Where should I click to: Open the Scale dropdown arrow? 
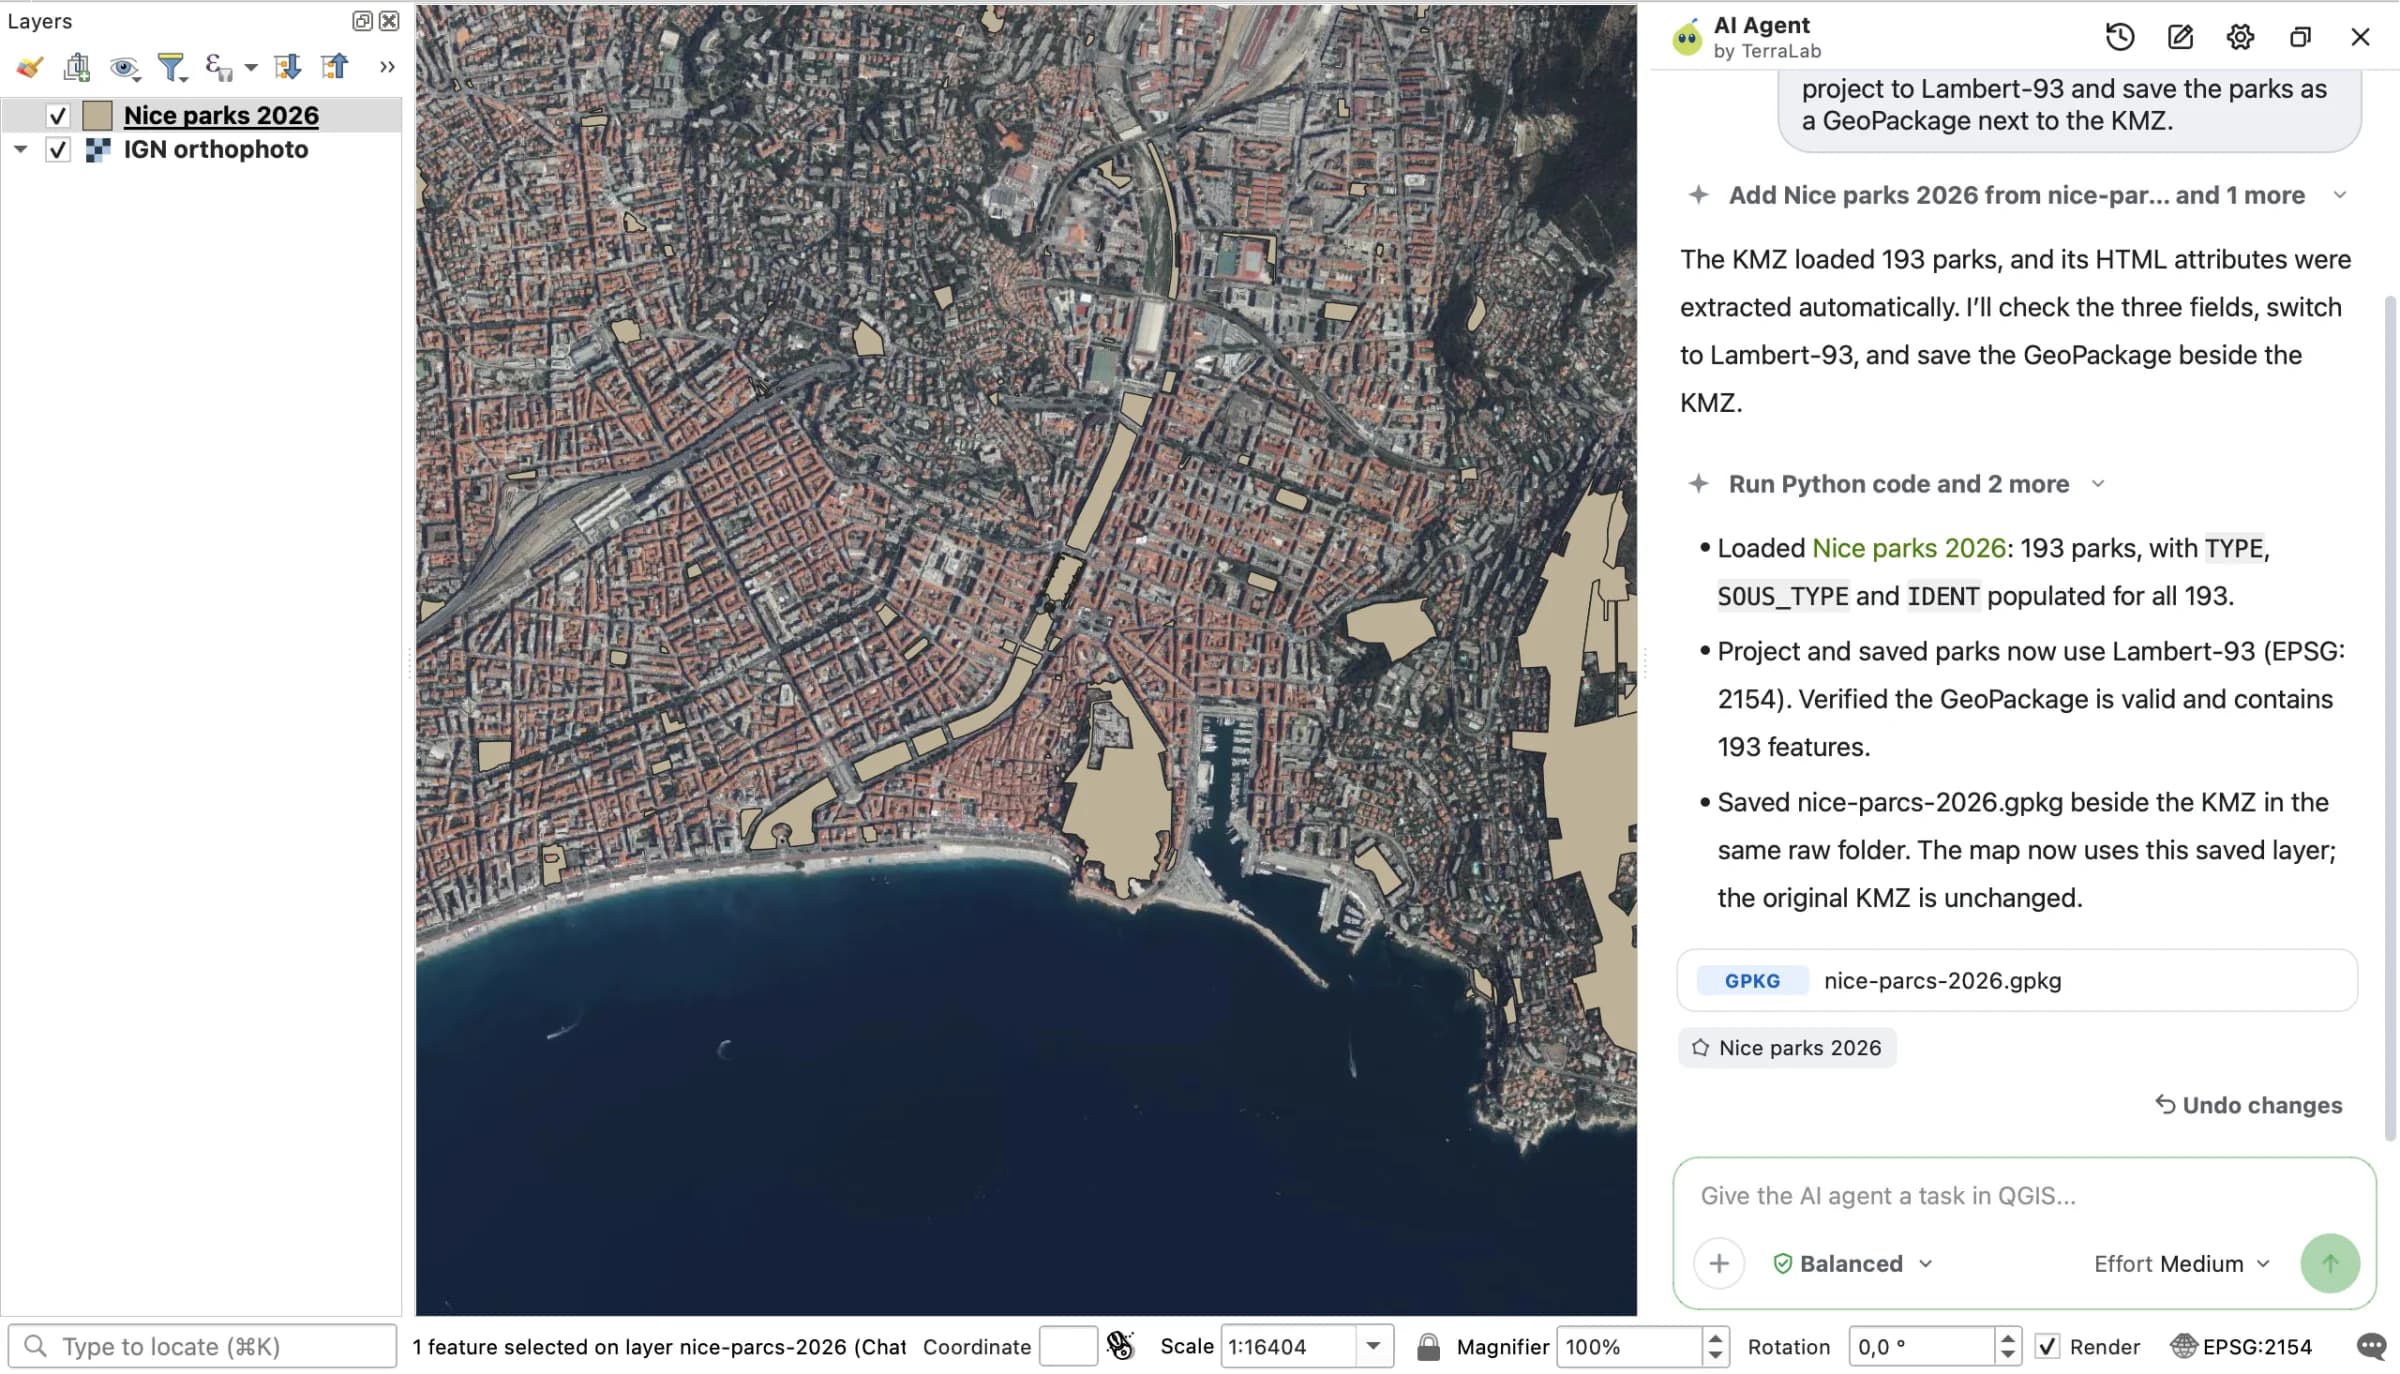(x=1374, y=1346)
